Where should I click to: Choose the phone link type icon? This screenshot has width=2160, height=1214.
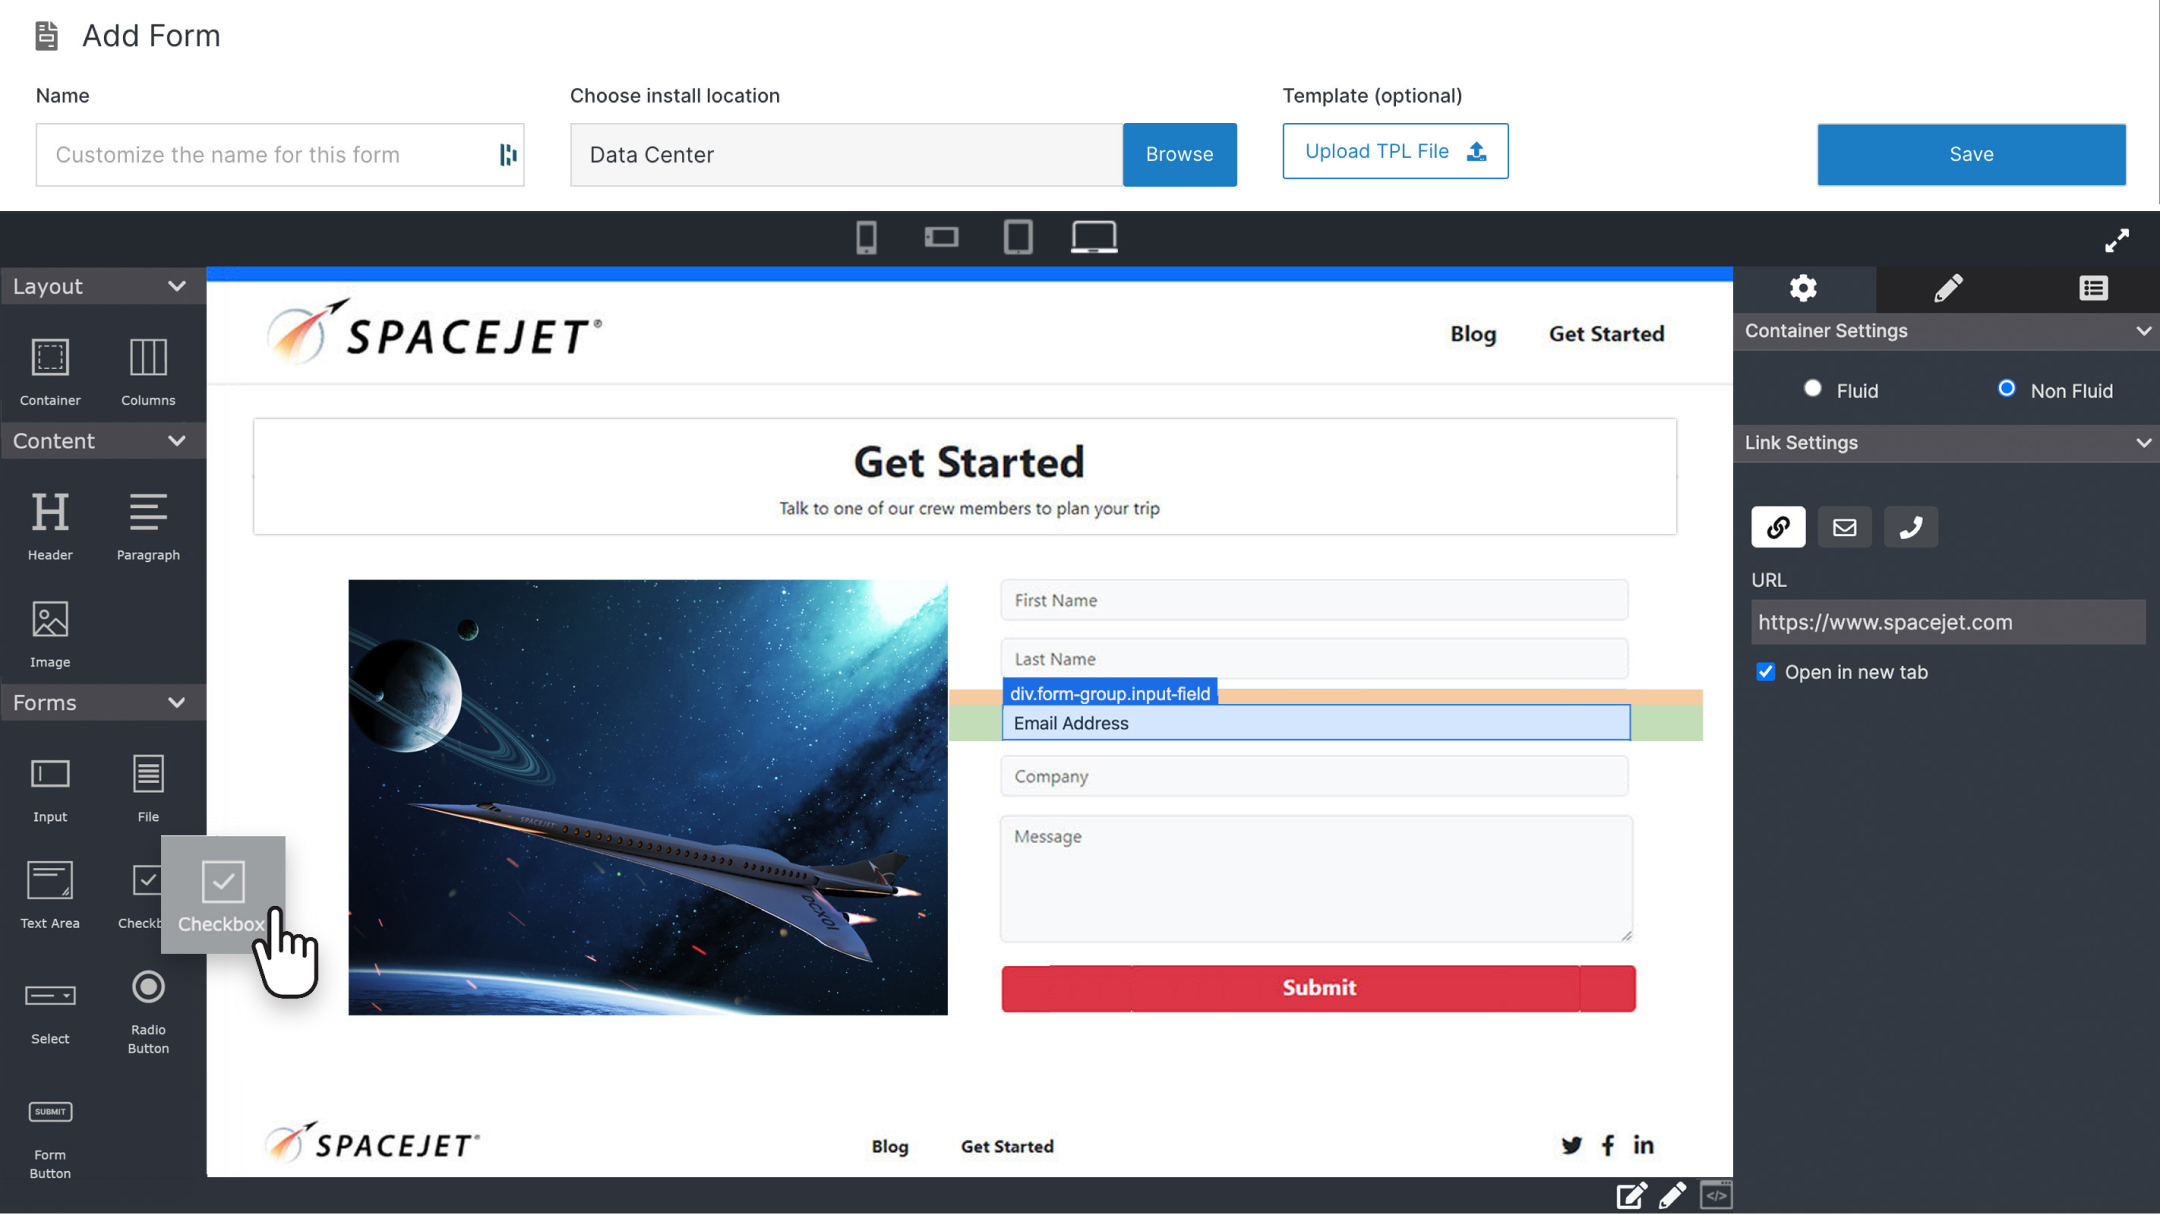click(x=1911, y=527)
